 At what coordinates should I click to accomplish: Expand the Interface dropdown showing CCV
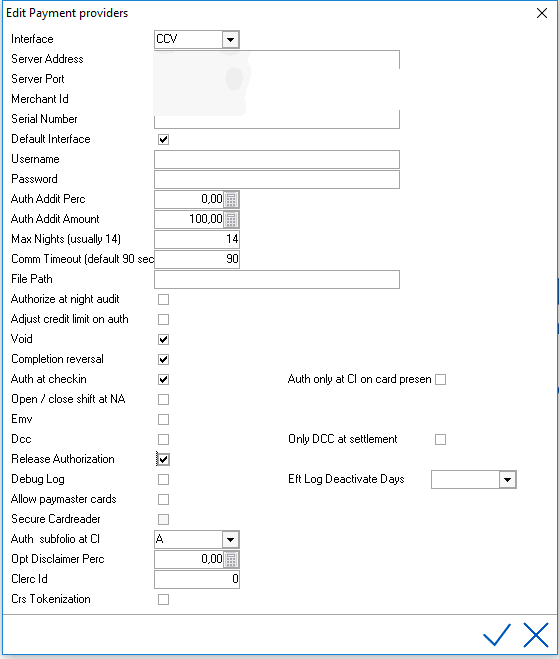point(230,40)
